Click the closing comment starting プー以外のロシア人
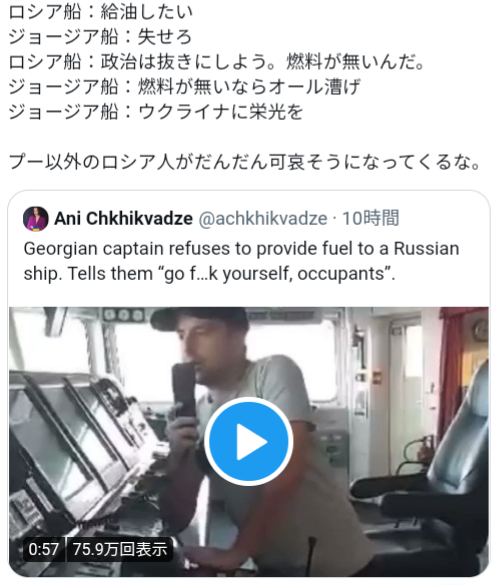492x585 pixels. (245, 162)
